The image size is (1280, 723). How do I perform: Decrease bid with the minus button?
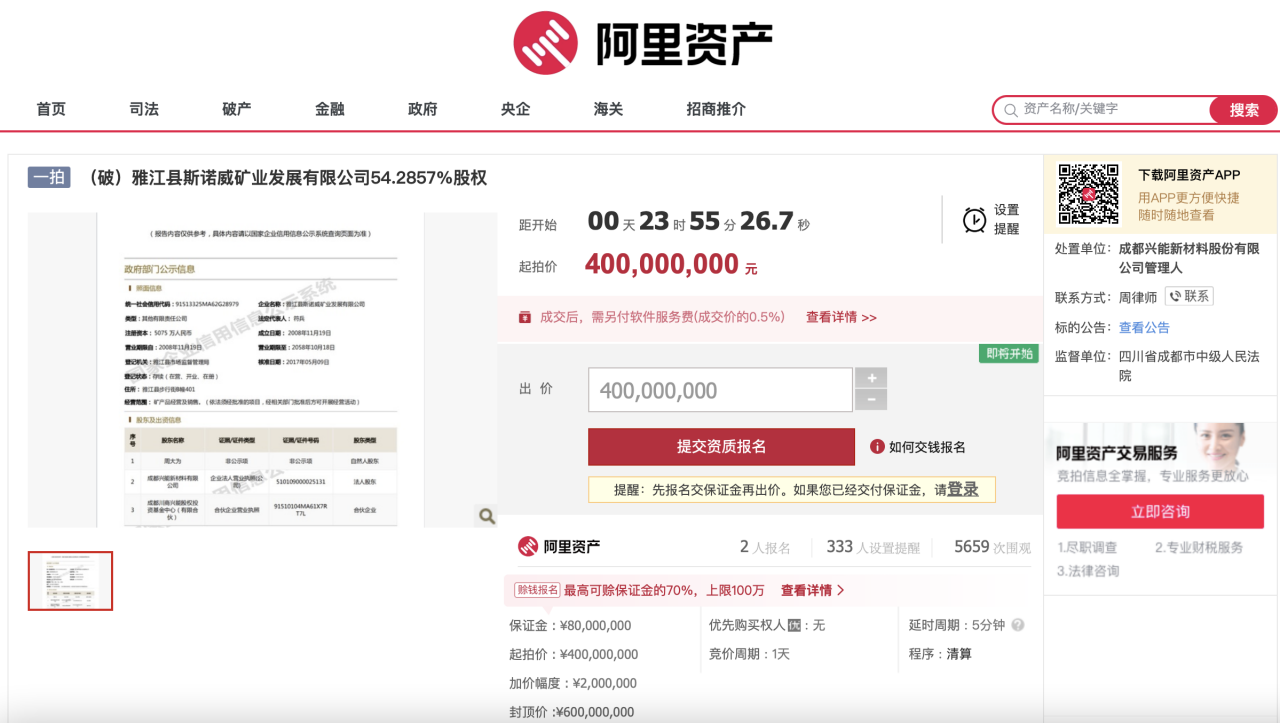pos(871,400)
